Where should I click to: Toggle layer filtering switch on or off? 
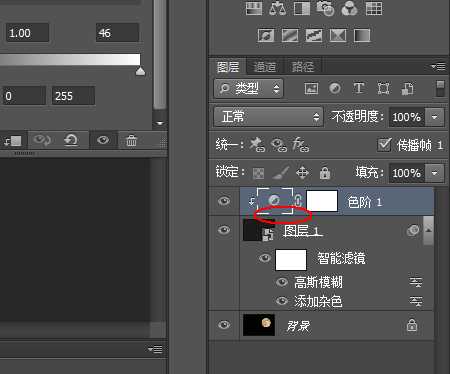(x=440, y=88)
